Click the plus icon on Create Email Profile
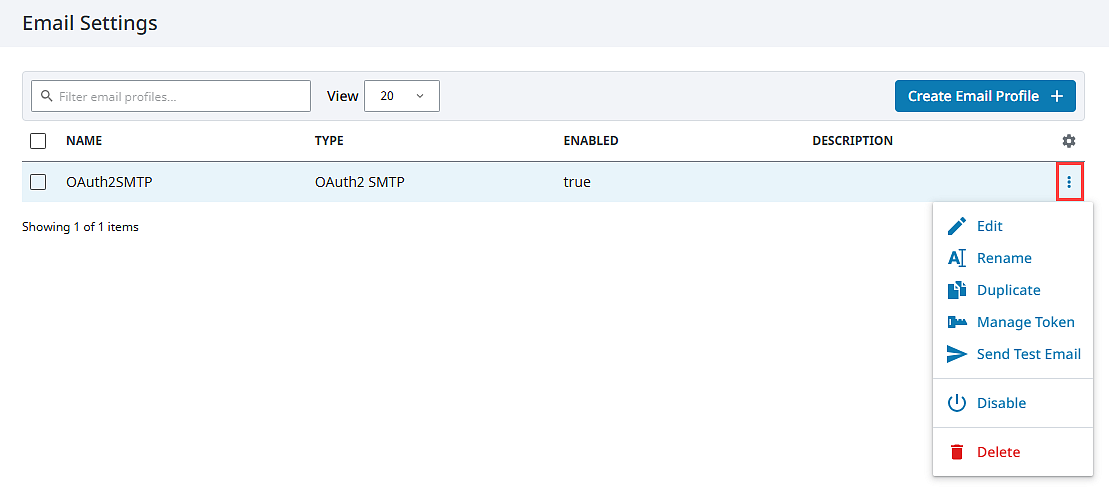The image size is (1109, 493). [x=1057, y=96]
